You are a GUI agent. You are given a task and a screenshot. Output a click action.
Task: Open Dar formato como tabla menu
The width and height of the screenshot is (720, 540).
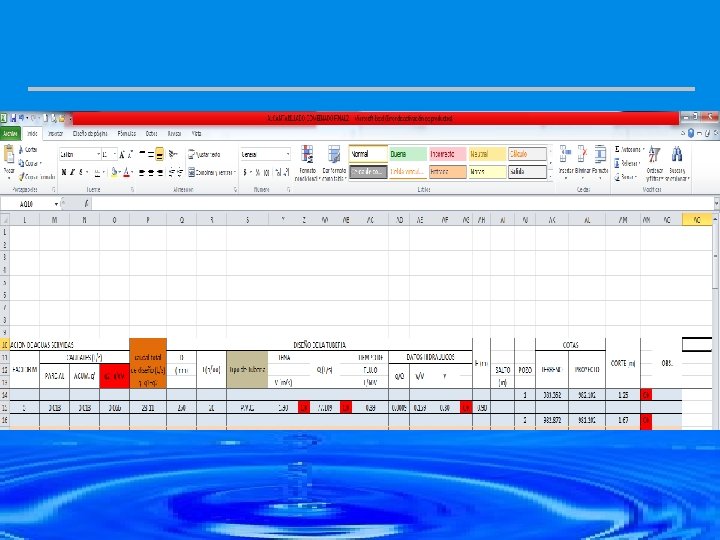pos(334,163)
